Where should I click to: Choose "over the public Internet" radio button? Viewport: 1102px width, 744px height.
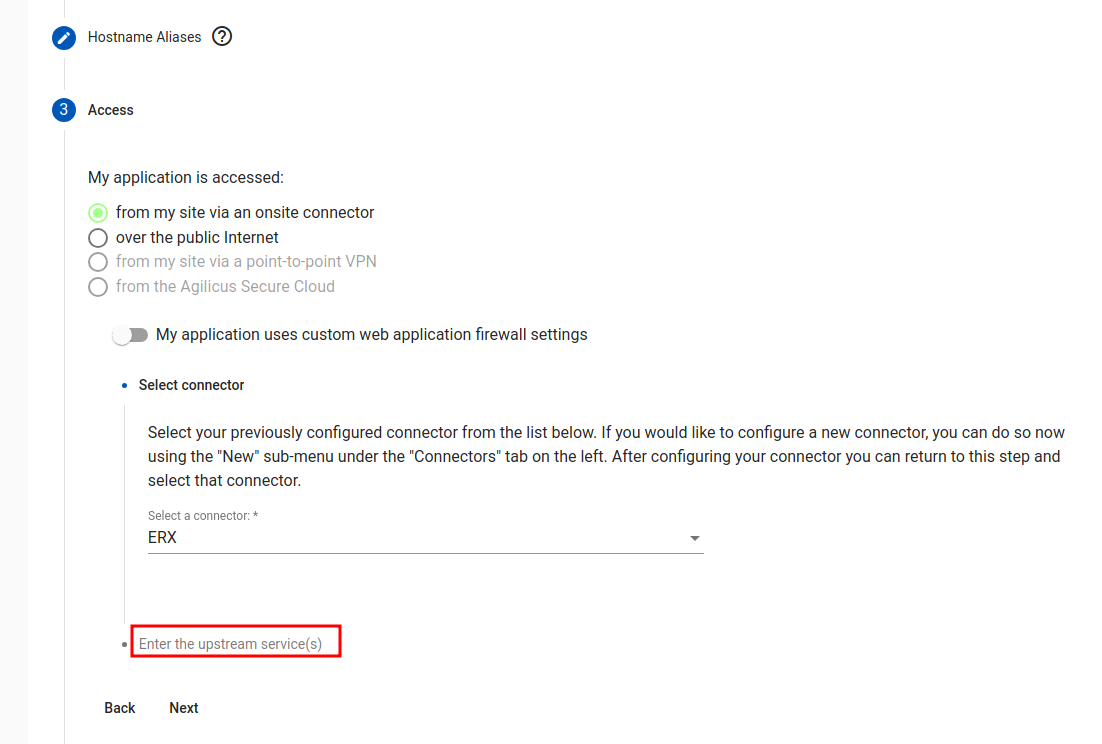point(98,238)
